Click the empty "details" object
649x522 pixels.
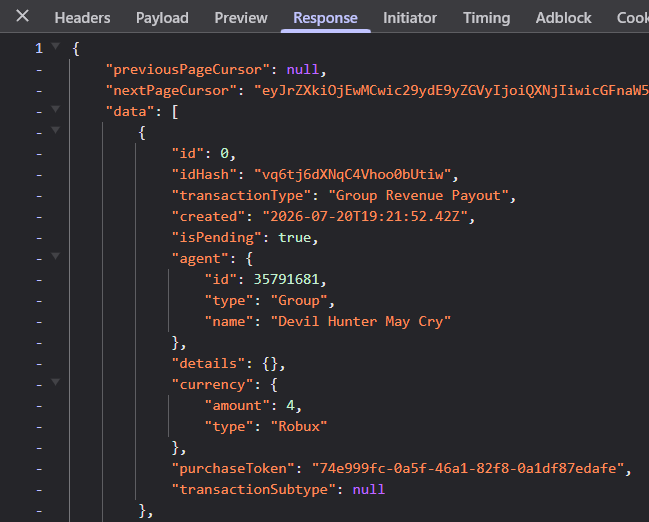[270, 363]
